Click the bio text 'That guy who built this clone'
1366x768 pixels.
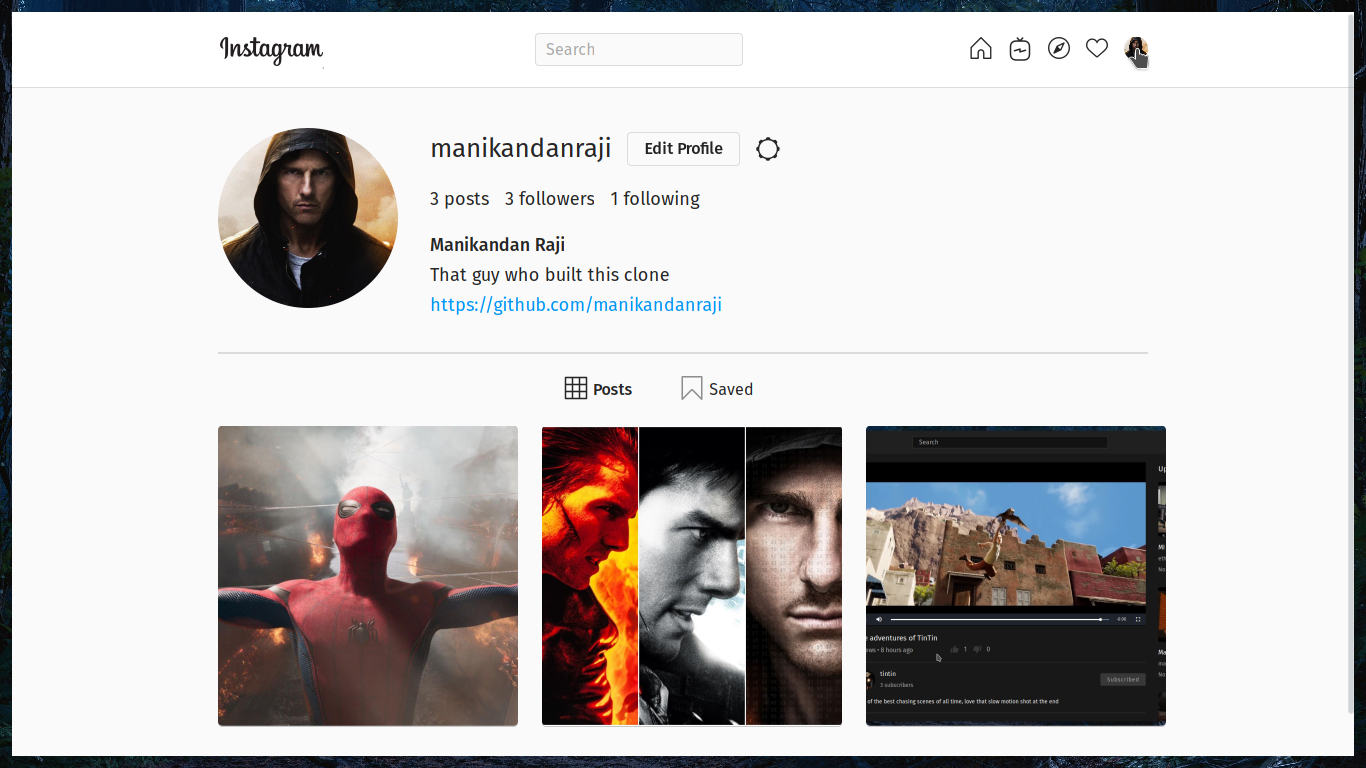pos(550,275)
